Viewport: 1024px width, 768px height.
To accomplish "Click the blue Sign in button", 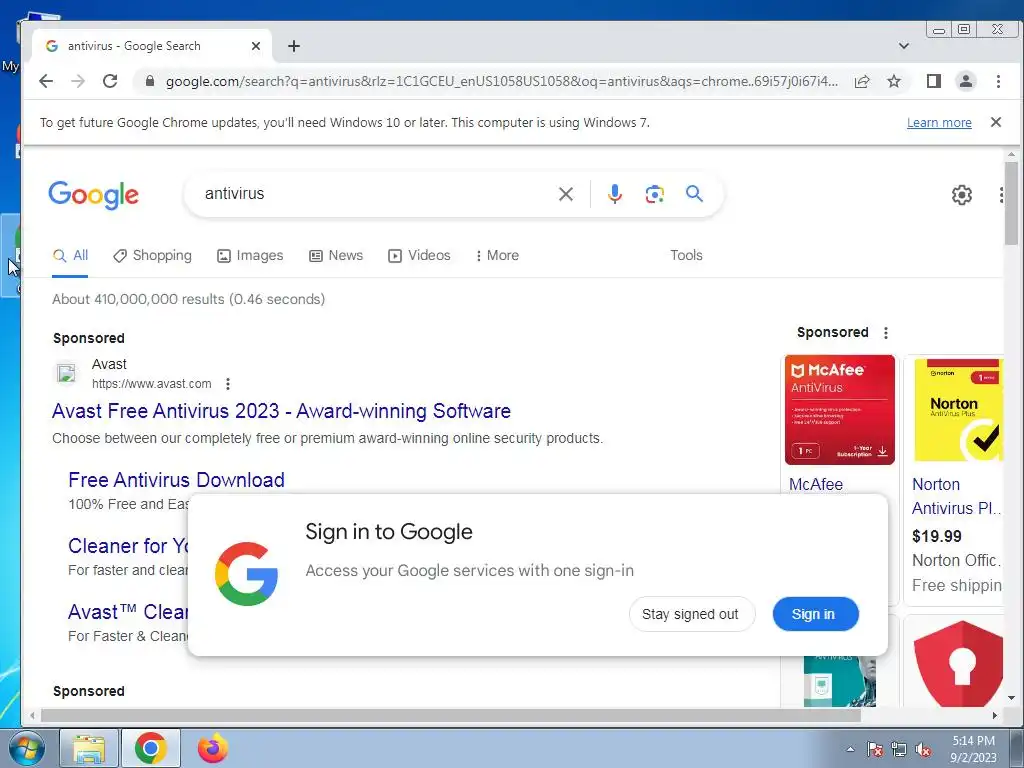I will coord(814,614).
